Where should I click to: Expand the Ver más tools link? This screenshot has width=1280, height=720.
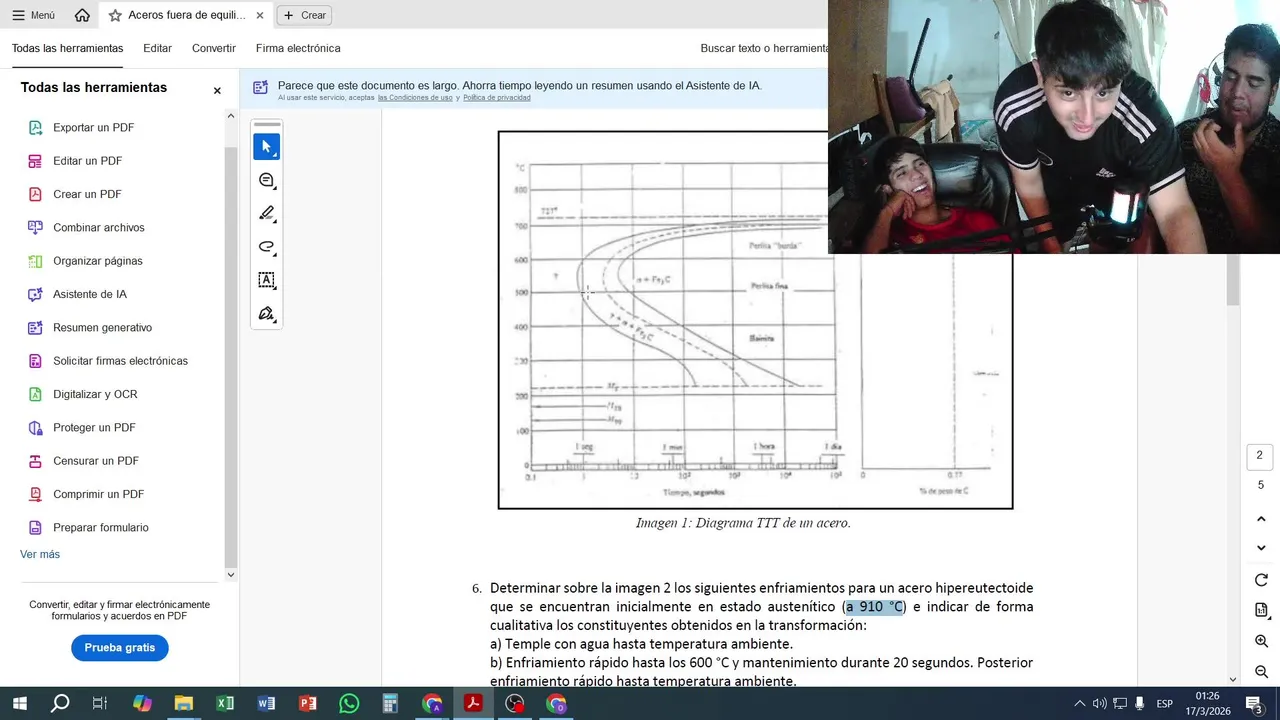coord(40,554)
